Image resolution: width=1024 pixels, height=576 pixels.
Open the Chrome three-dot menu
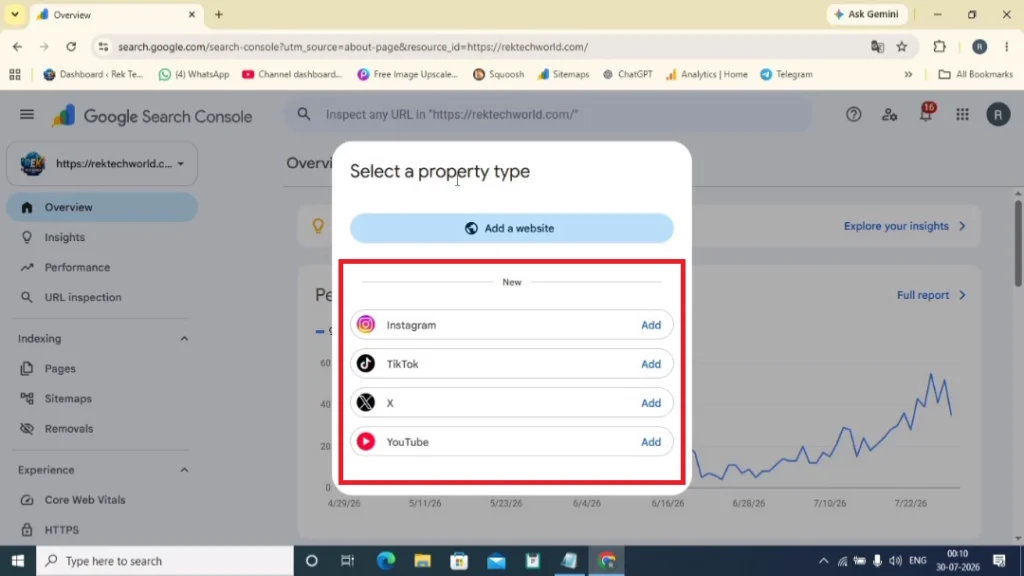tap(1006, 47)
